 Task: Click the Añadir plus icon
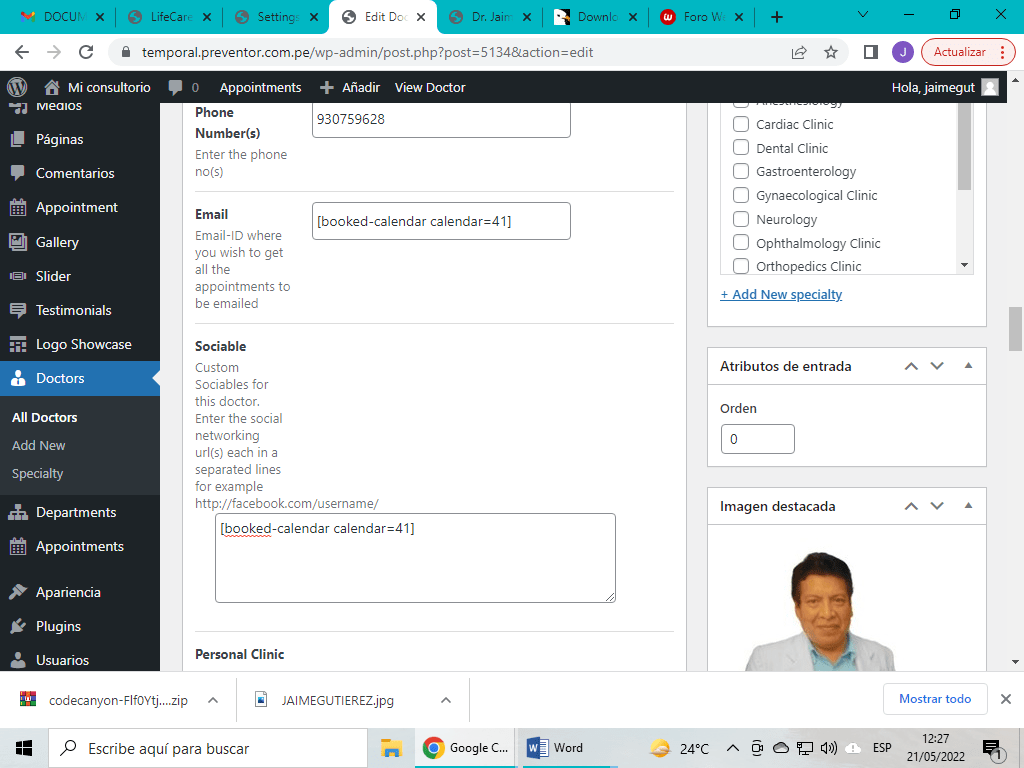click(327, 88)
